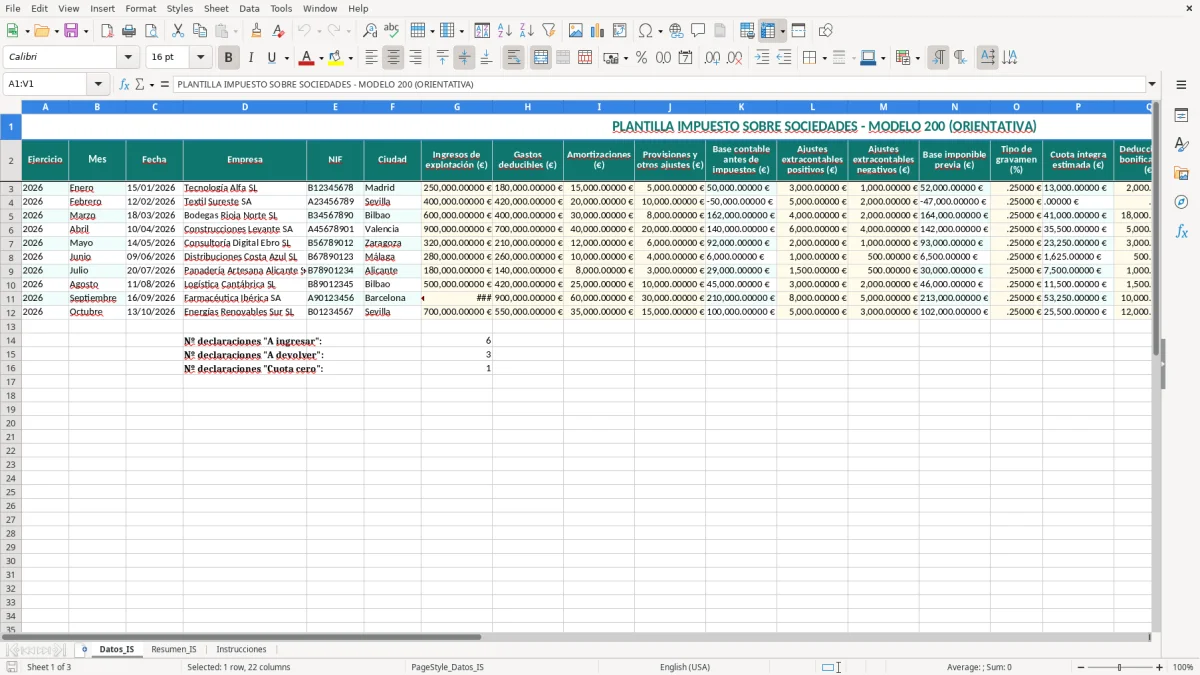Adjust the zoom slider handle
This screenshot has width=1200, height=675.
point(1120,667)
